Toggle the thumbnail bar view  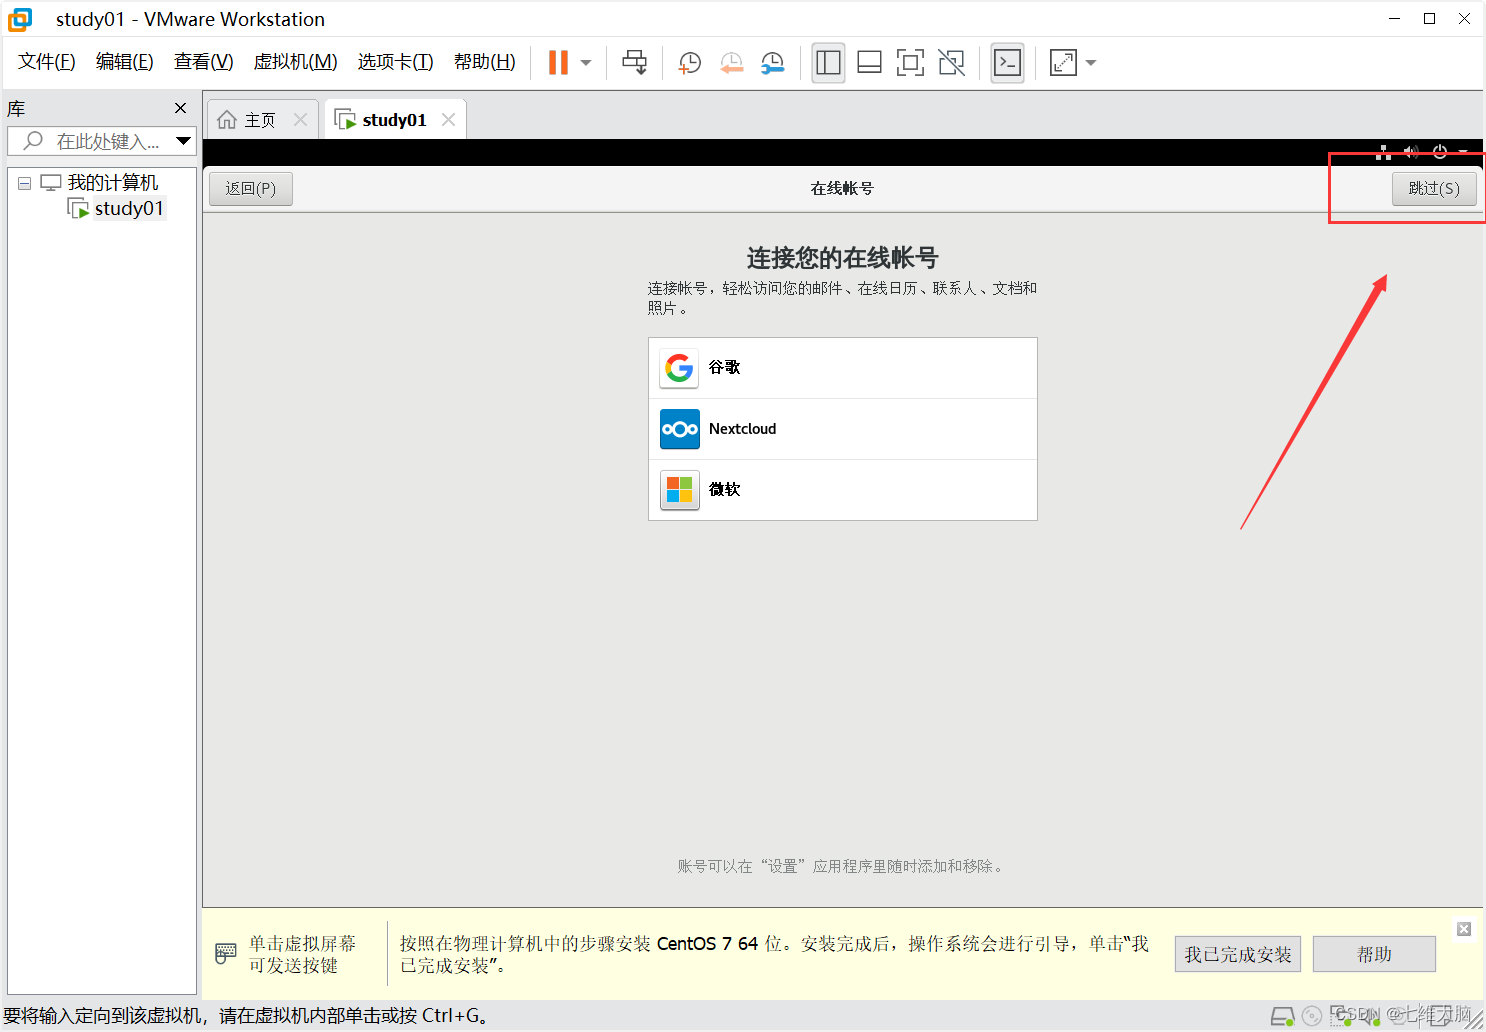(x=869, y=63)
